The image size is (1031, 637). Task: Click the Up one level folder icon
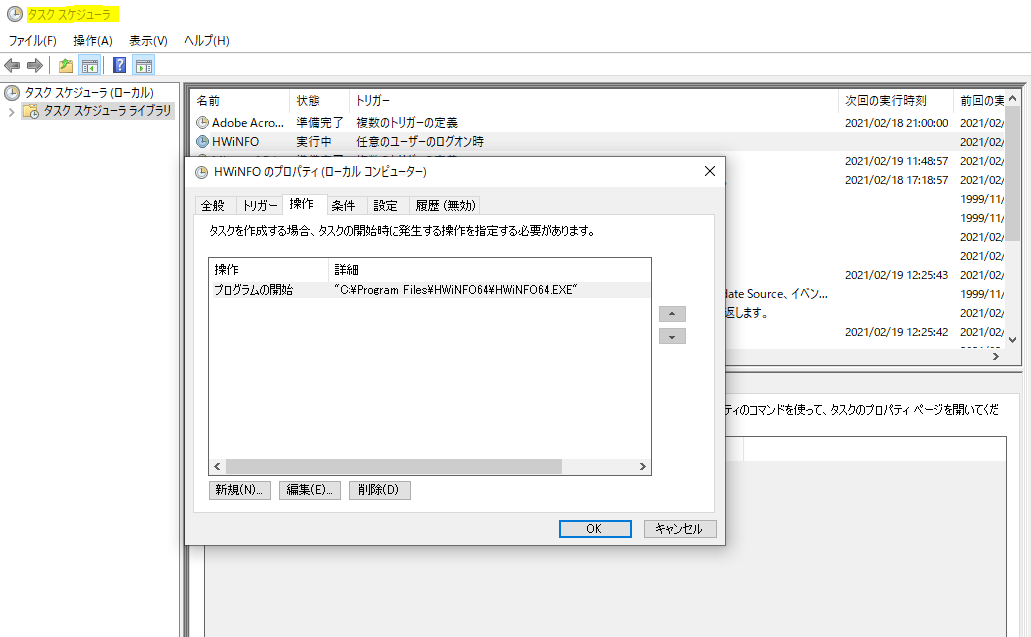pyautogui.click(x=66, y=65)
